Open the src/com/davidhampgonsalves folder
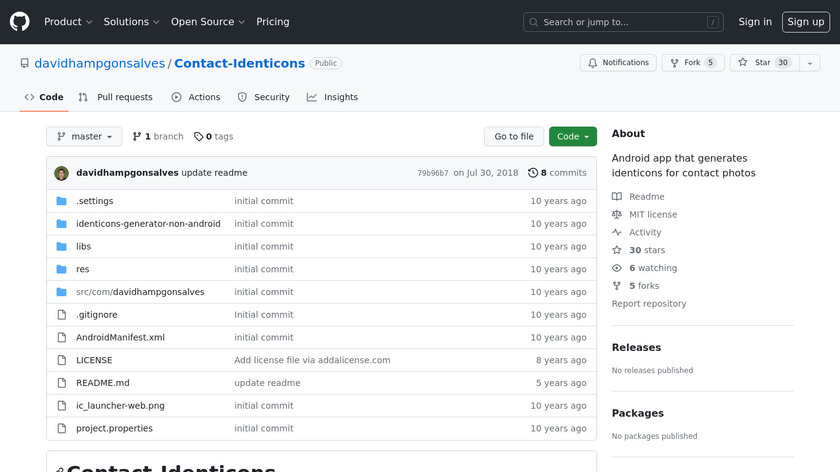 140,292
